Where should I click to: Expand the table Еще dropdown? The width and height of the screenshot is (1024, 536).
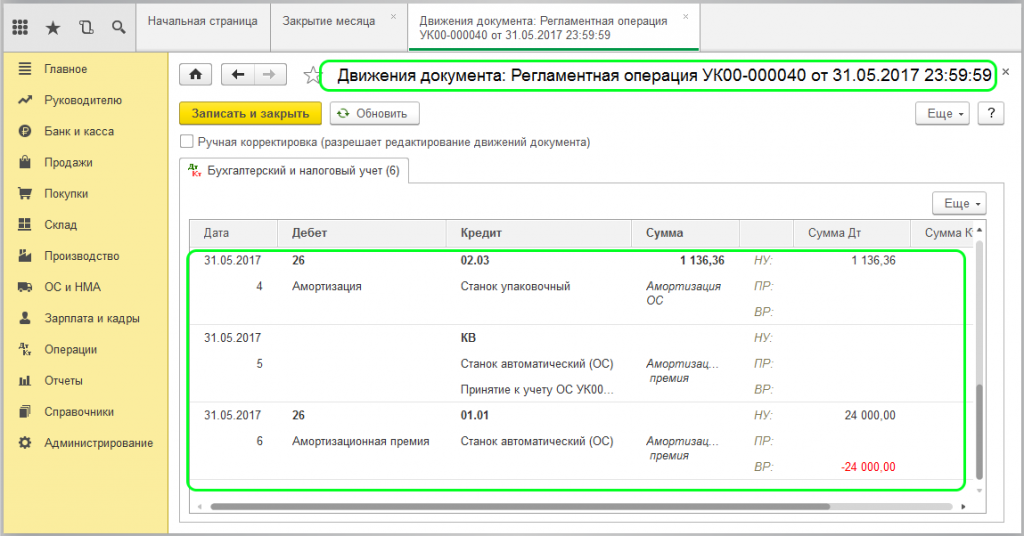[x=958, y=203]
